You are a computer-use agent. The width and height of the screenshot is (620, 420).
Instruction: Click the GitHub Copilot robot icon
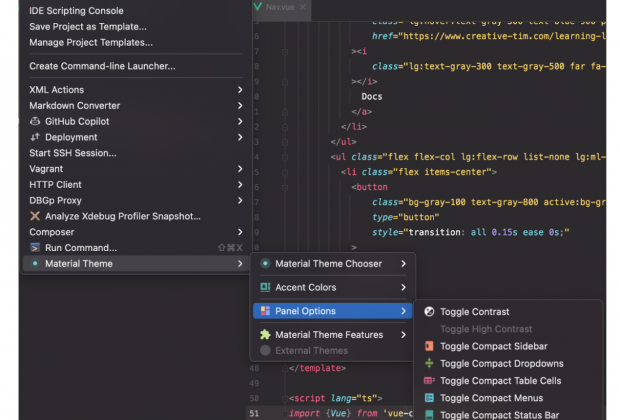[x=35, y=121]
